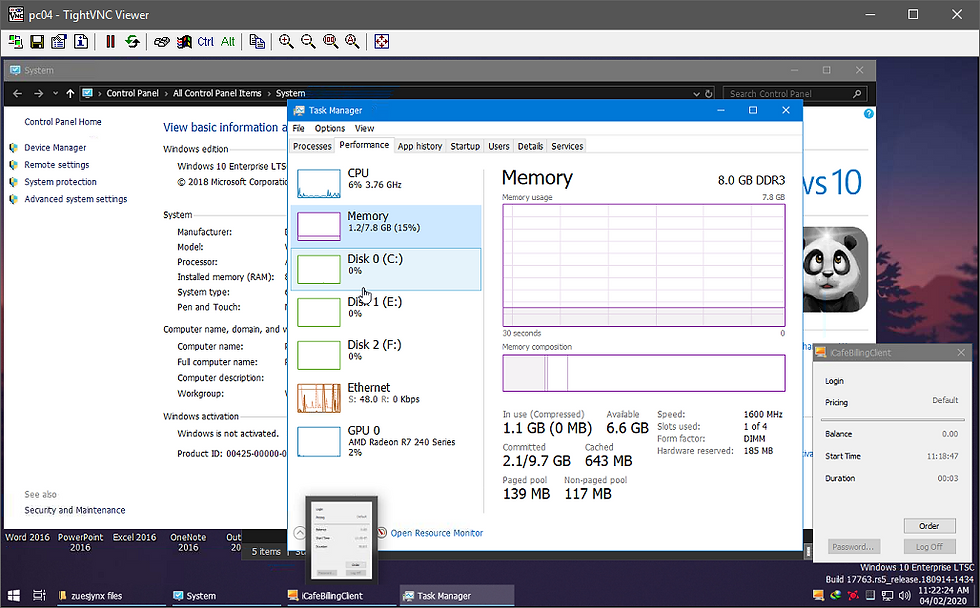This screenshot has width=980, height=608.
Task: Click the Open Resource Monitor link
Action: (437, 533)
